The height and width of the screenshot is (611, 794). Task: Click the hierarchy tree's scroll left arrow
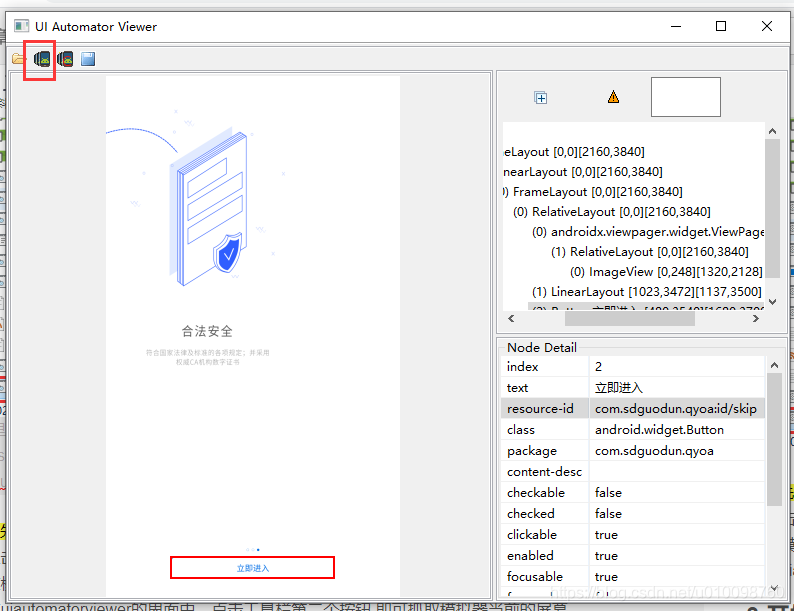pos(511,318)
